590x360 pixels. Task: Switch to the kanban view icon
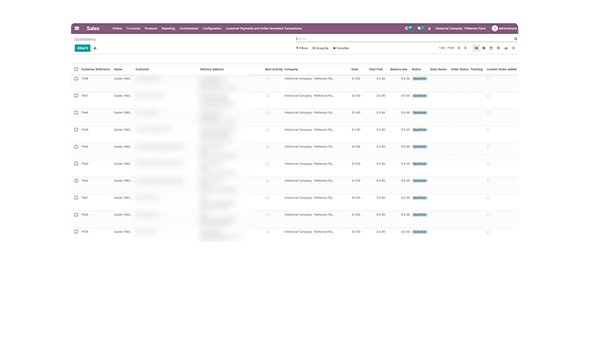pyautogui.click(x=484, y=48)
